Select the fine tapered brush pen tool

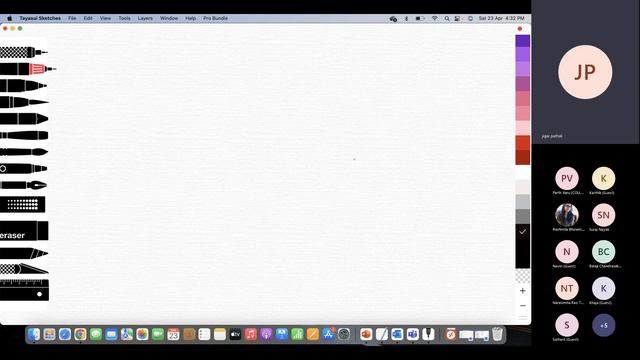(24, 102)
